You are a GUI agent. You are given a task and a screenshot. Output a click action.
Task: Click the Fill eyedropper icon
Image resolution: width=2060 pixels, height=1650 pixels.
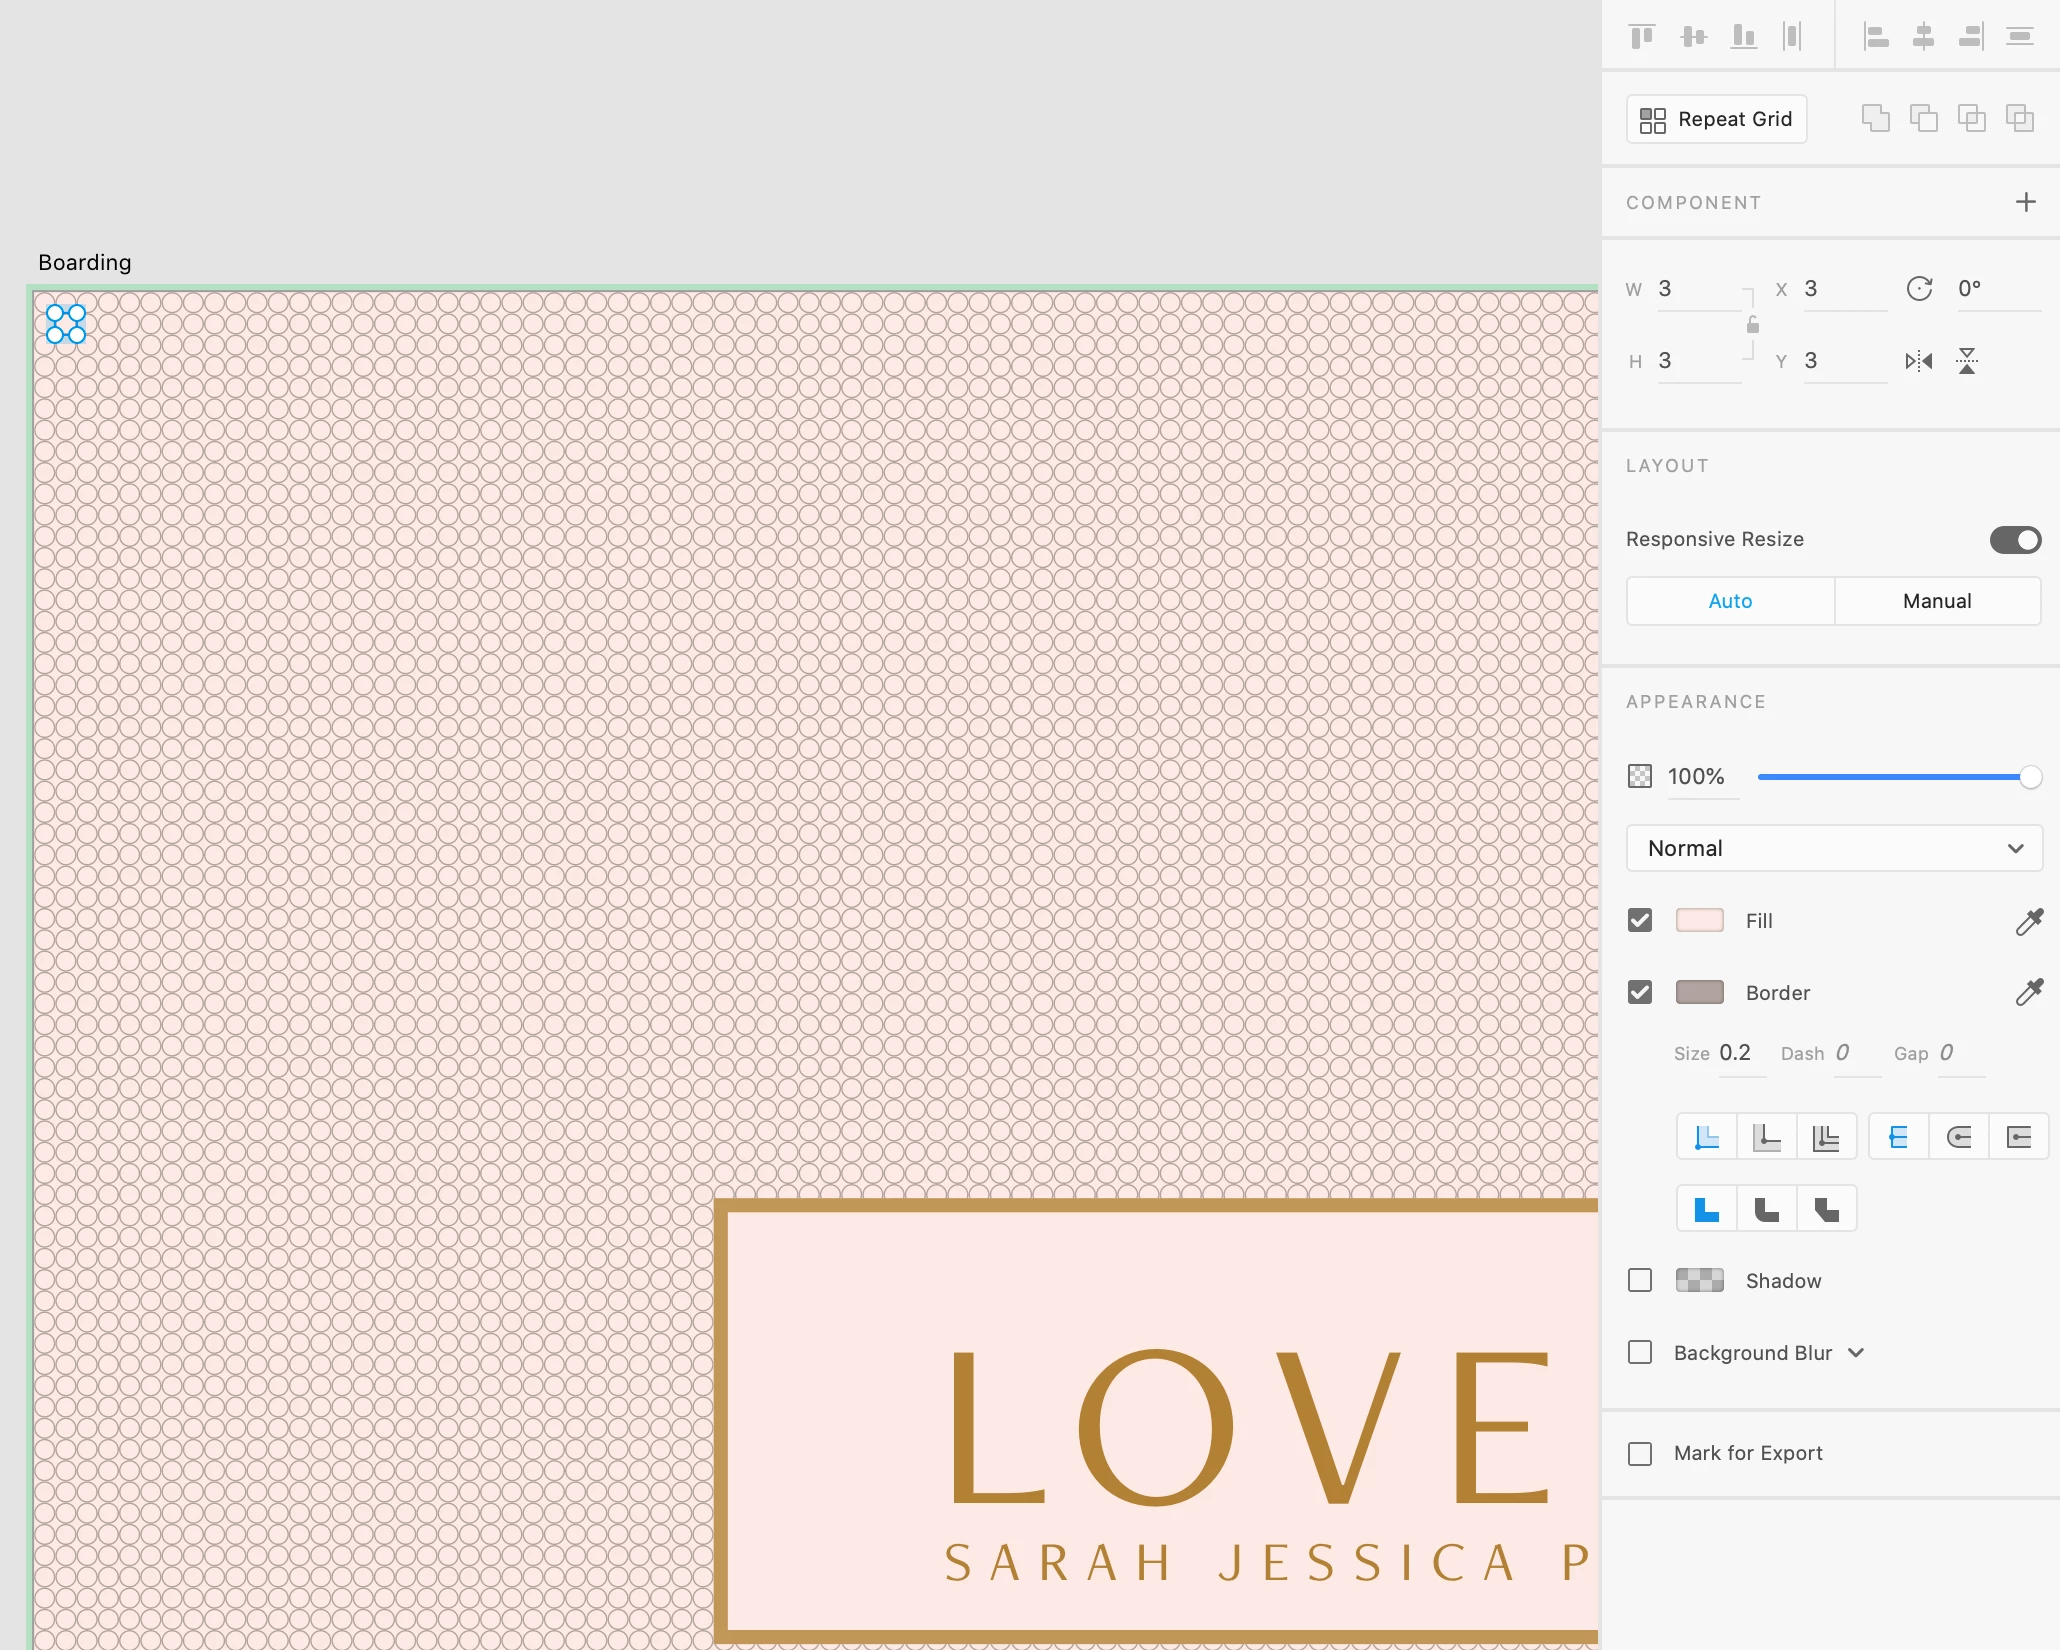pos(2029,921)
